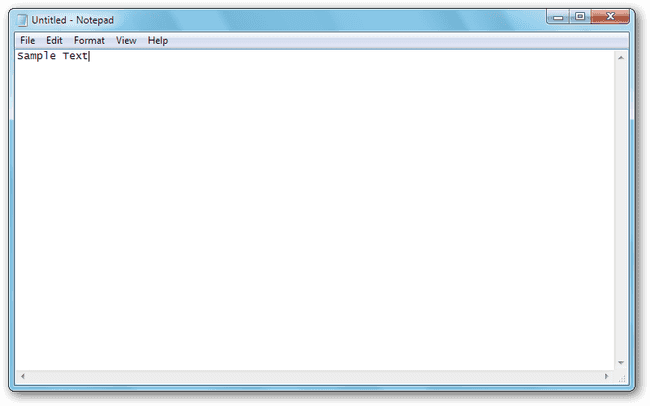Click the 'Untitled - Notepad' title text
The height and width of the screenshot is (406, 650).
[73, 20]
